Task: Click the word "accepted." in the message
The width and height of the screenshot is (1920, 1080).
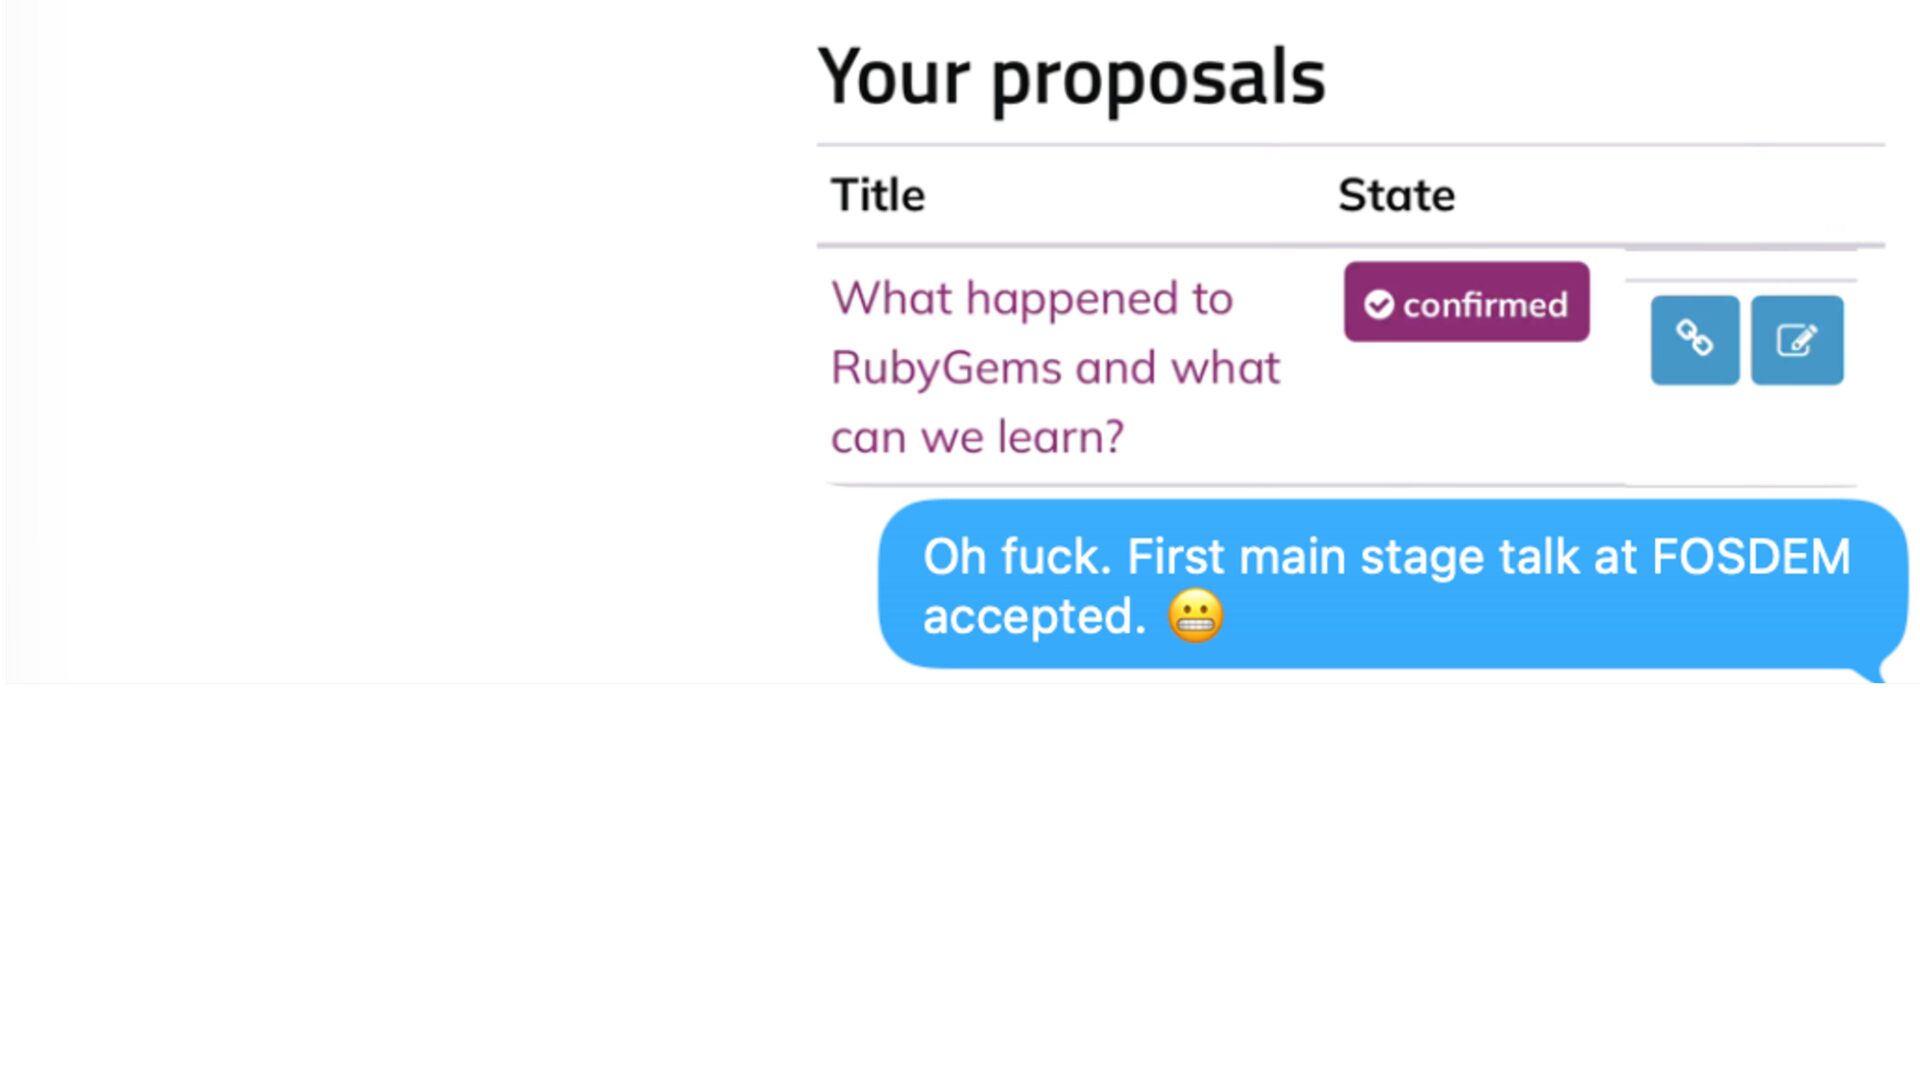Action: 1034,616
